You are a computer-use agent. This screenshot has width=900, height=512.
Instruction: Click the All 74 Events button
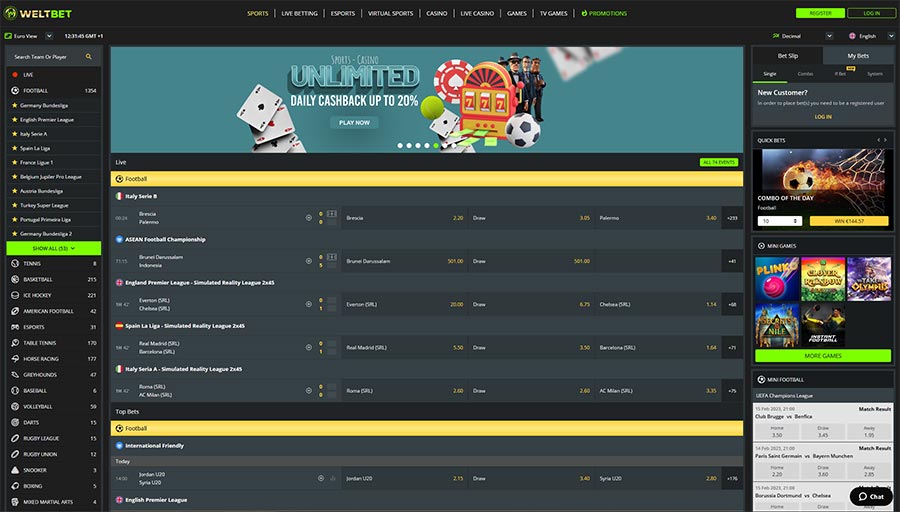click(x=719, y=162)
